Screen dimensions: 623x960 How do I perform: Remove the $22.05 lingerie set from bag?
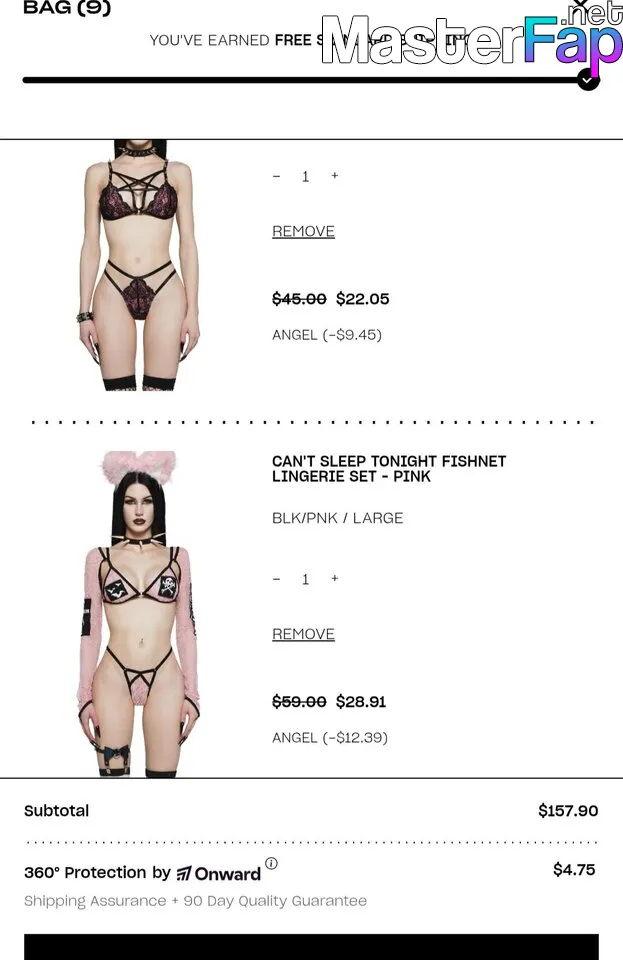pos(304,231)
